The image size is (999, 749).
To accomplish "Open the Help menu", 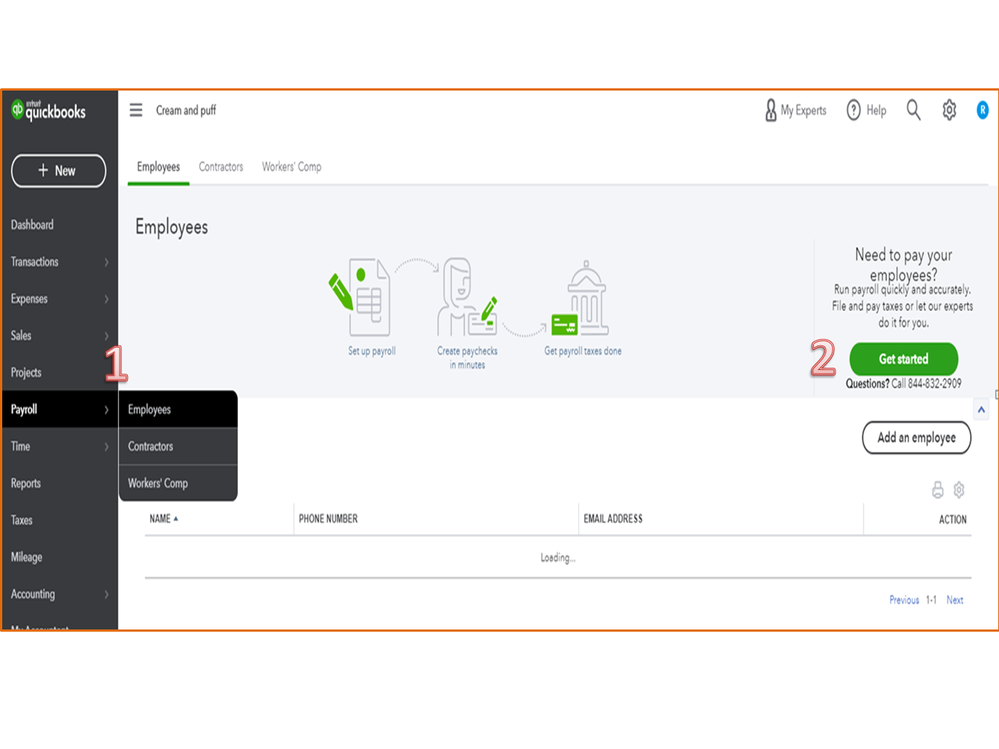I will pos(866,110).
